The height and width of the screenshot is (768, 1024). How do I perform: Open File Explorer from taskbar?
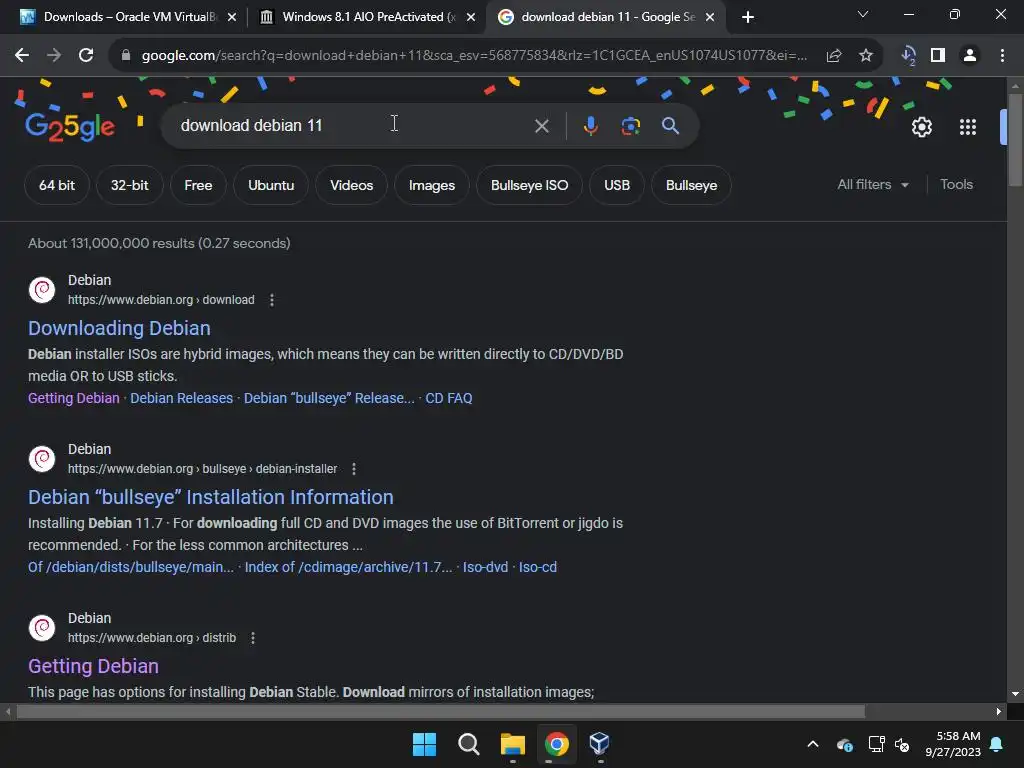[x=513, y=744]
